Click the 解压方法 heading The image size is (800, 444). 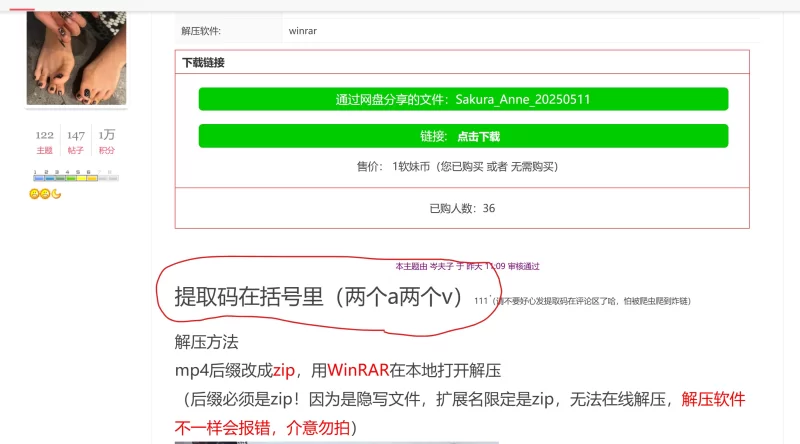click(x=206, y=342)
